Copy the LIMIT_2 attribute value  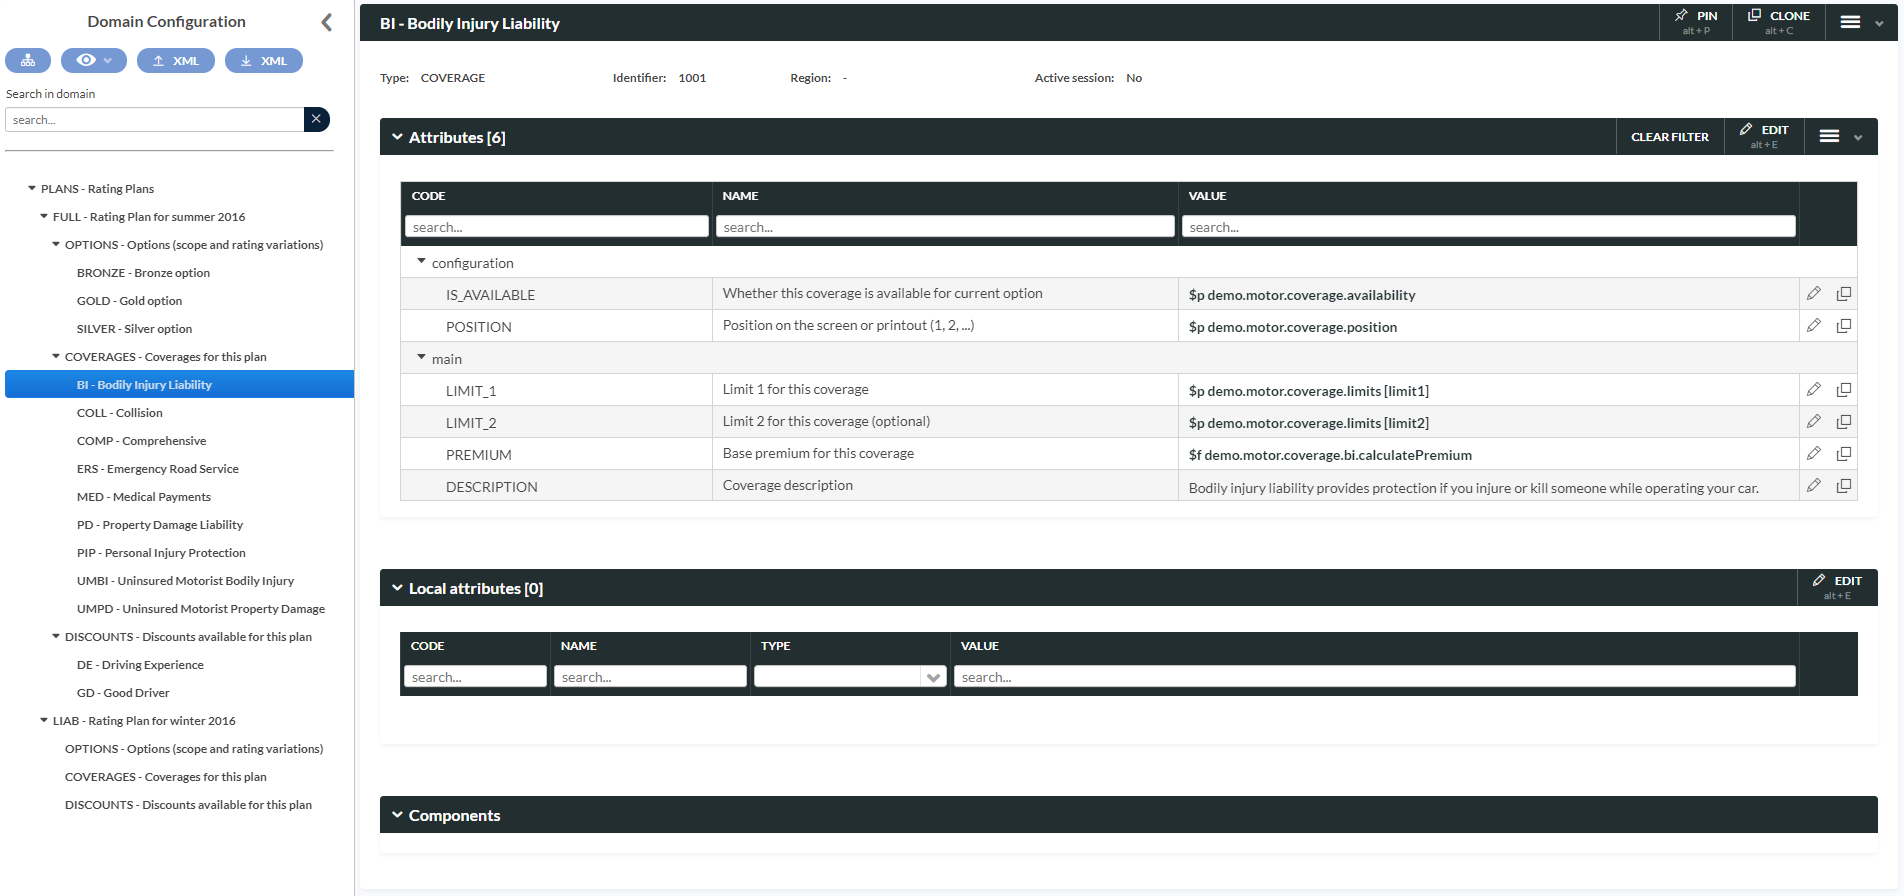pyautogui.click(x=1844, y=422)
